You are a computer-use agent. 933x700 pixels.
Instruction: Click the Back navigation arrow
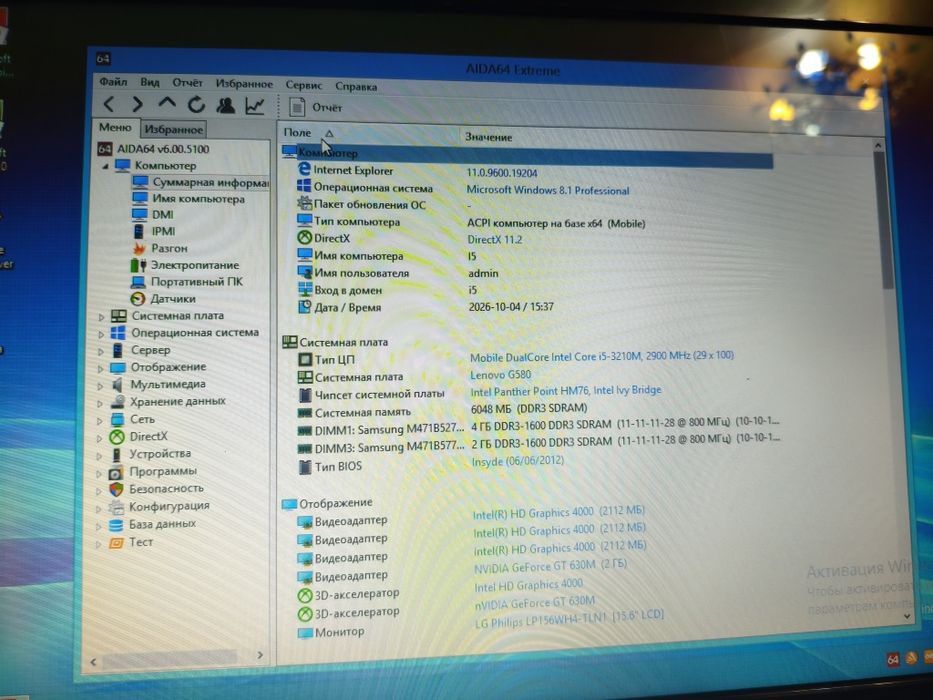point(109,104)
